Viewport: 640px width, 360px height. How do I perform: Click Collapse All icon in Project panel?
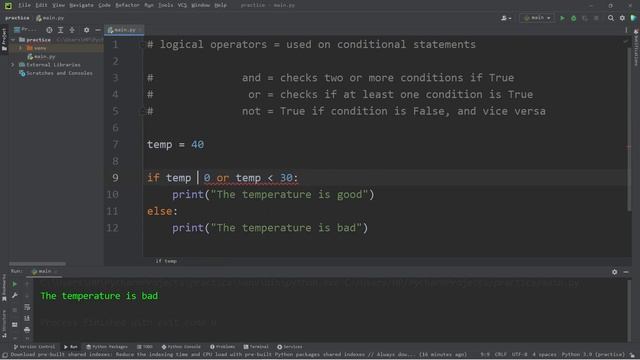click(x=72, y=30)
